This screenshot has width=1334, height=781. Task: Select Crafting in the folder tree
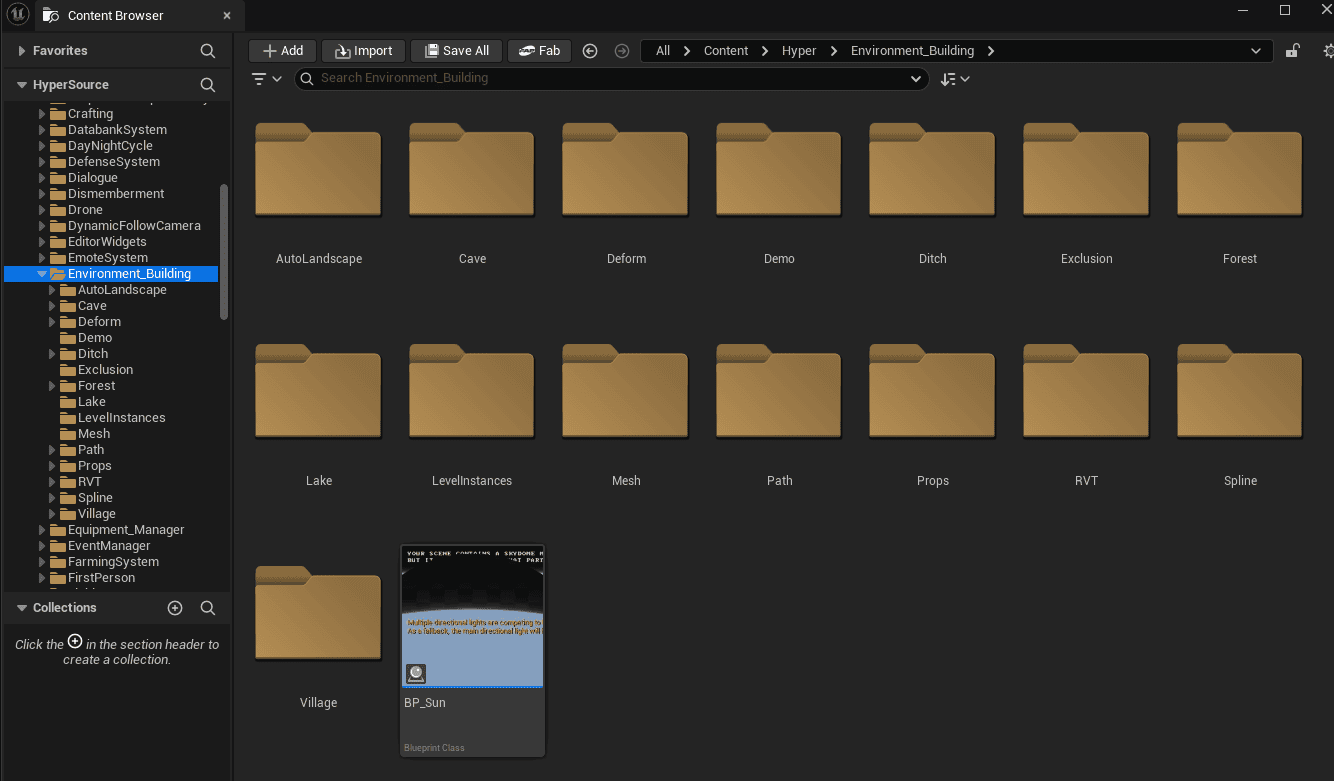(90, 114)
